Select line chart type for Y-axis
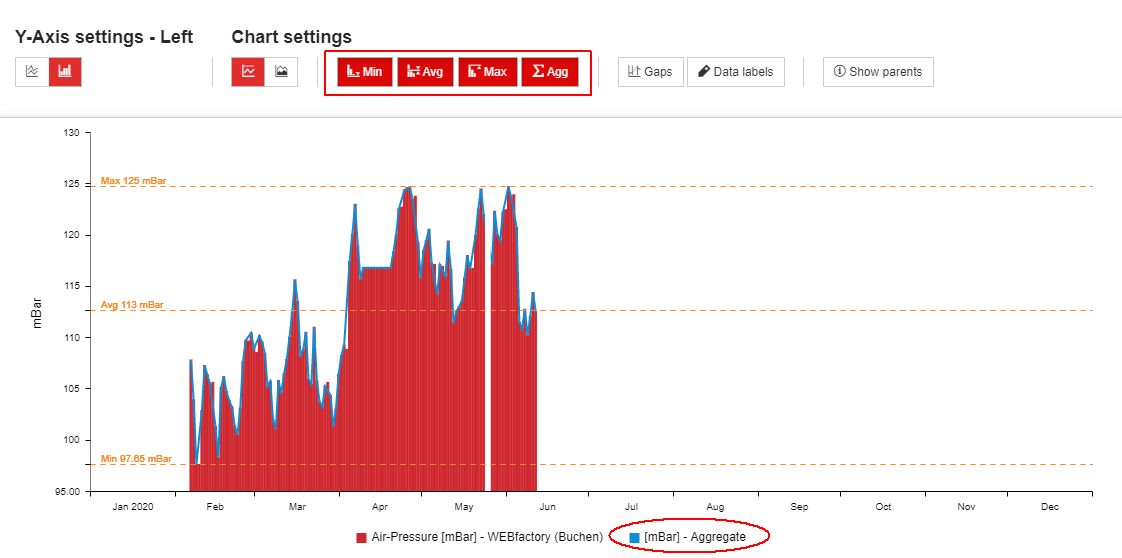The height and width of the screenshot is (558, 1122). 32,72
